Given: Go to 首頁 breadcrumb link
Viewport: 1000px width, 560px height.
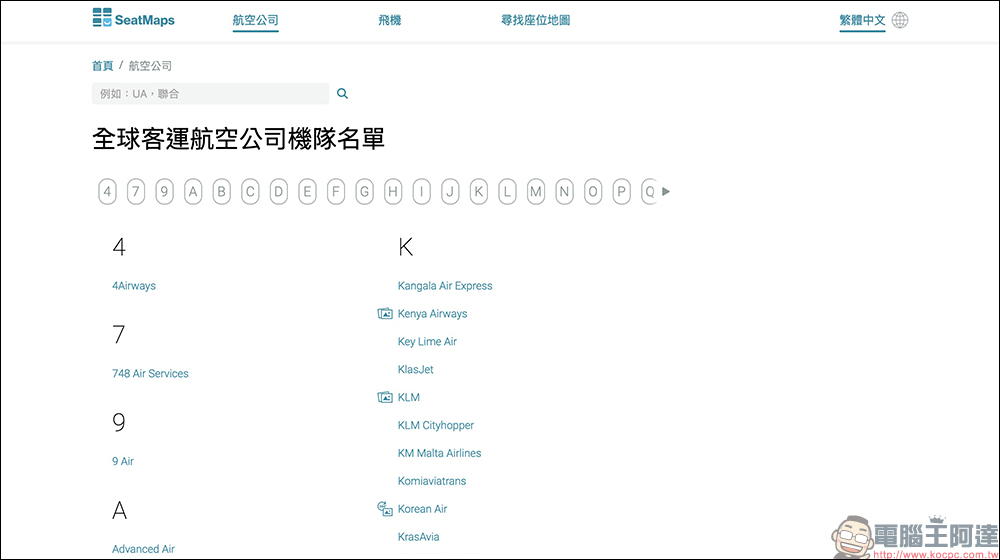Looking at the screenshot, I should pos(103,66).
